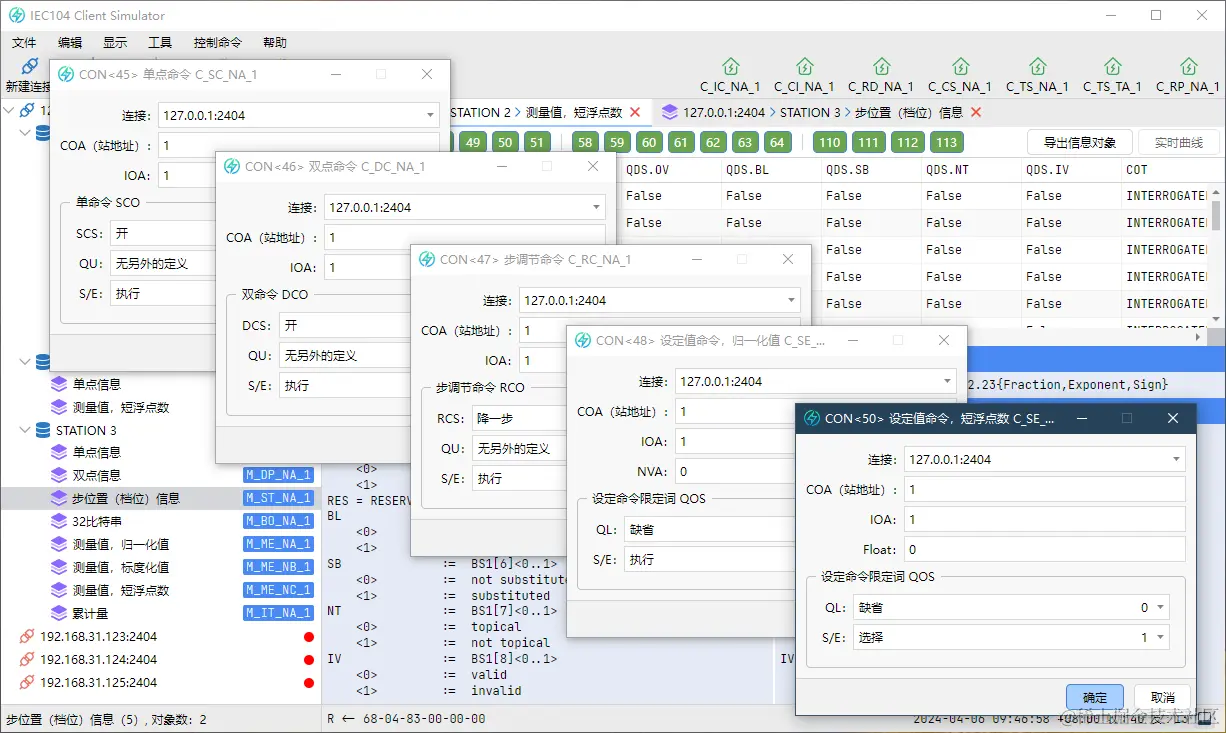The height and width of the screenshot is (733, 1226).
Task: Click the 新建连接 new connection icon
Action: pyautogui.click(x=30, y=67)
